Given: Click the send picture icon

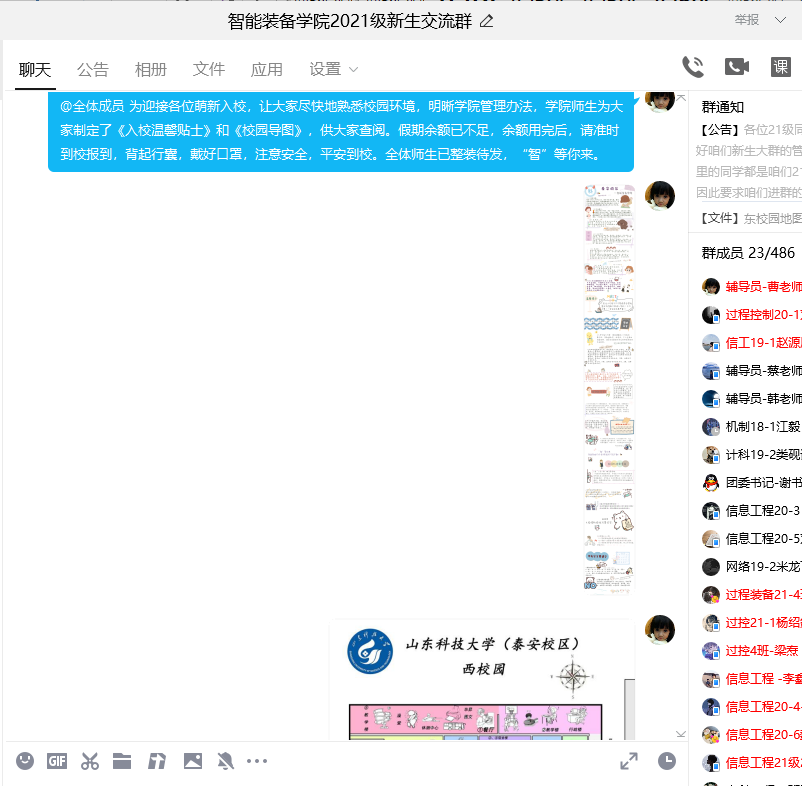Looking at the screenshot, I should (193, 761).
